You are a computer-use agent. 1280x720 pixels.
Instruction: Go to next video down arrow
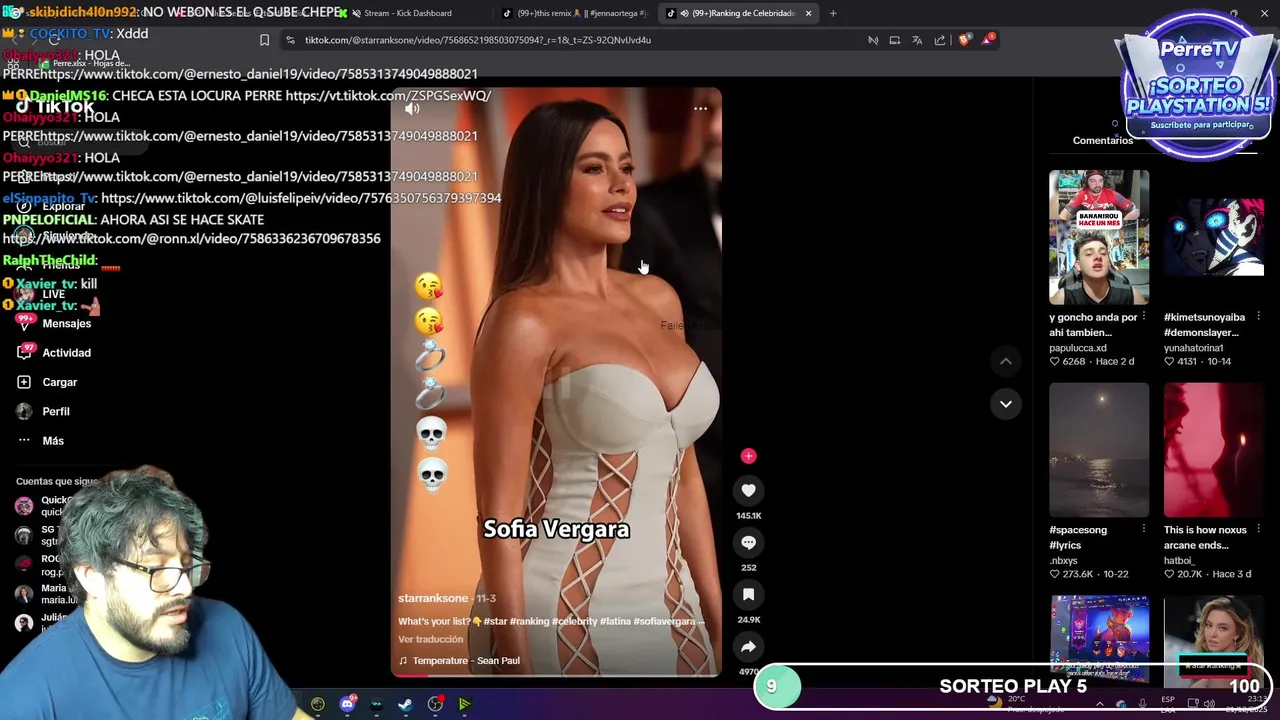pos(1006,404)
